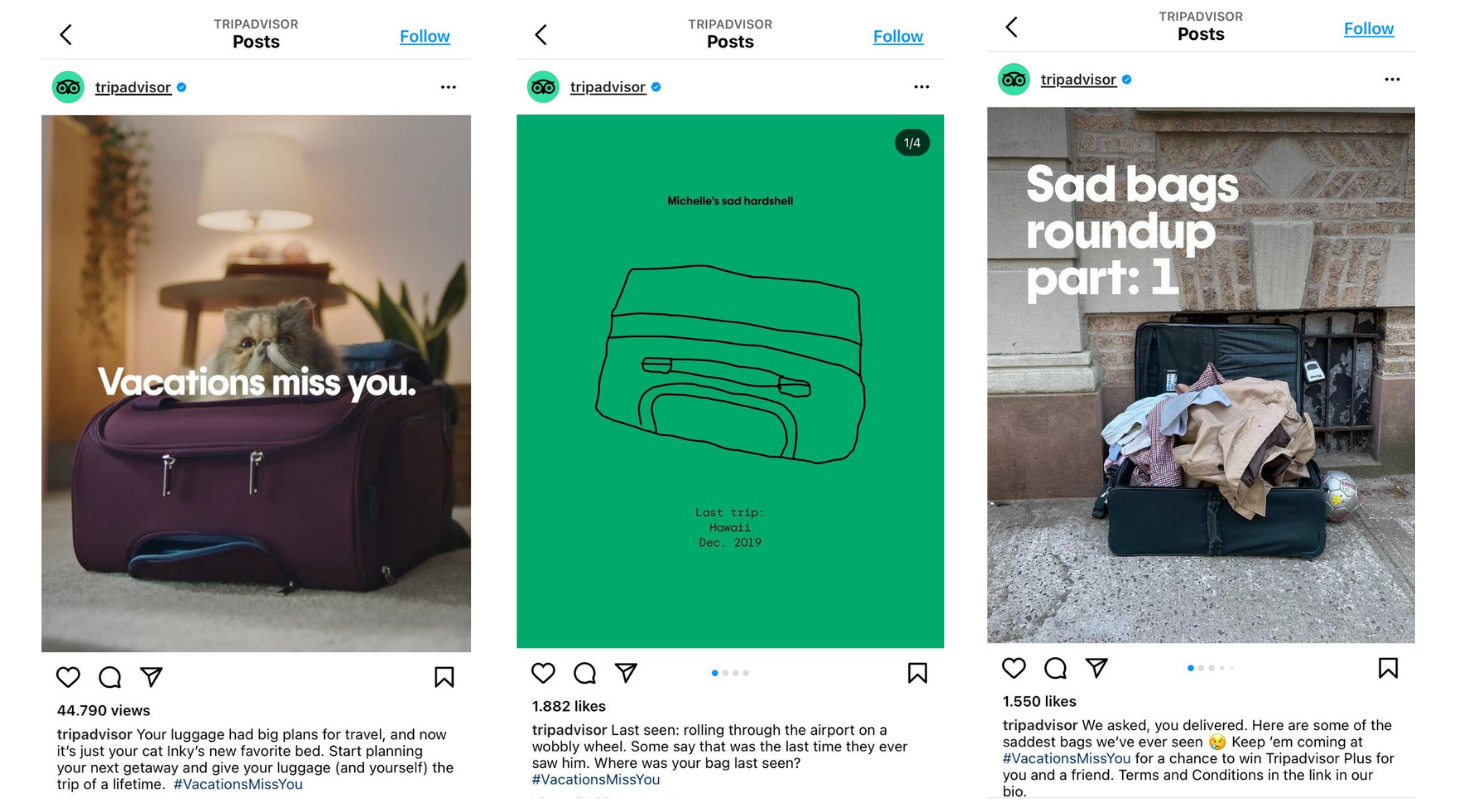Open comments on the green hardshell post
The width and height of the screenshot is (1460, 800).
tap(585, 673)
